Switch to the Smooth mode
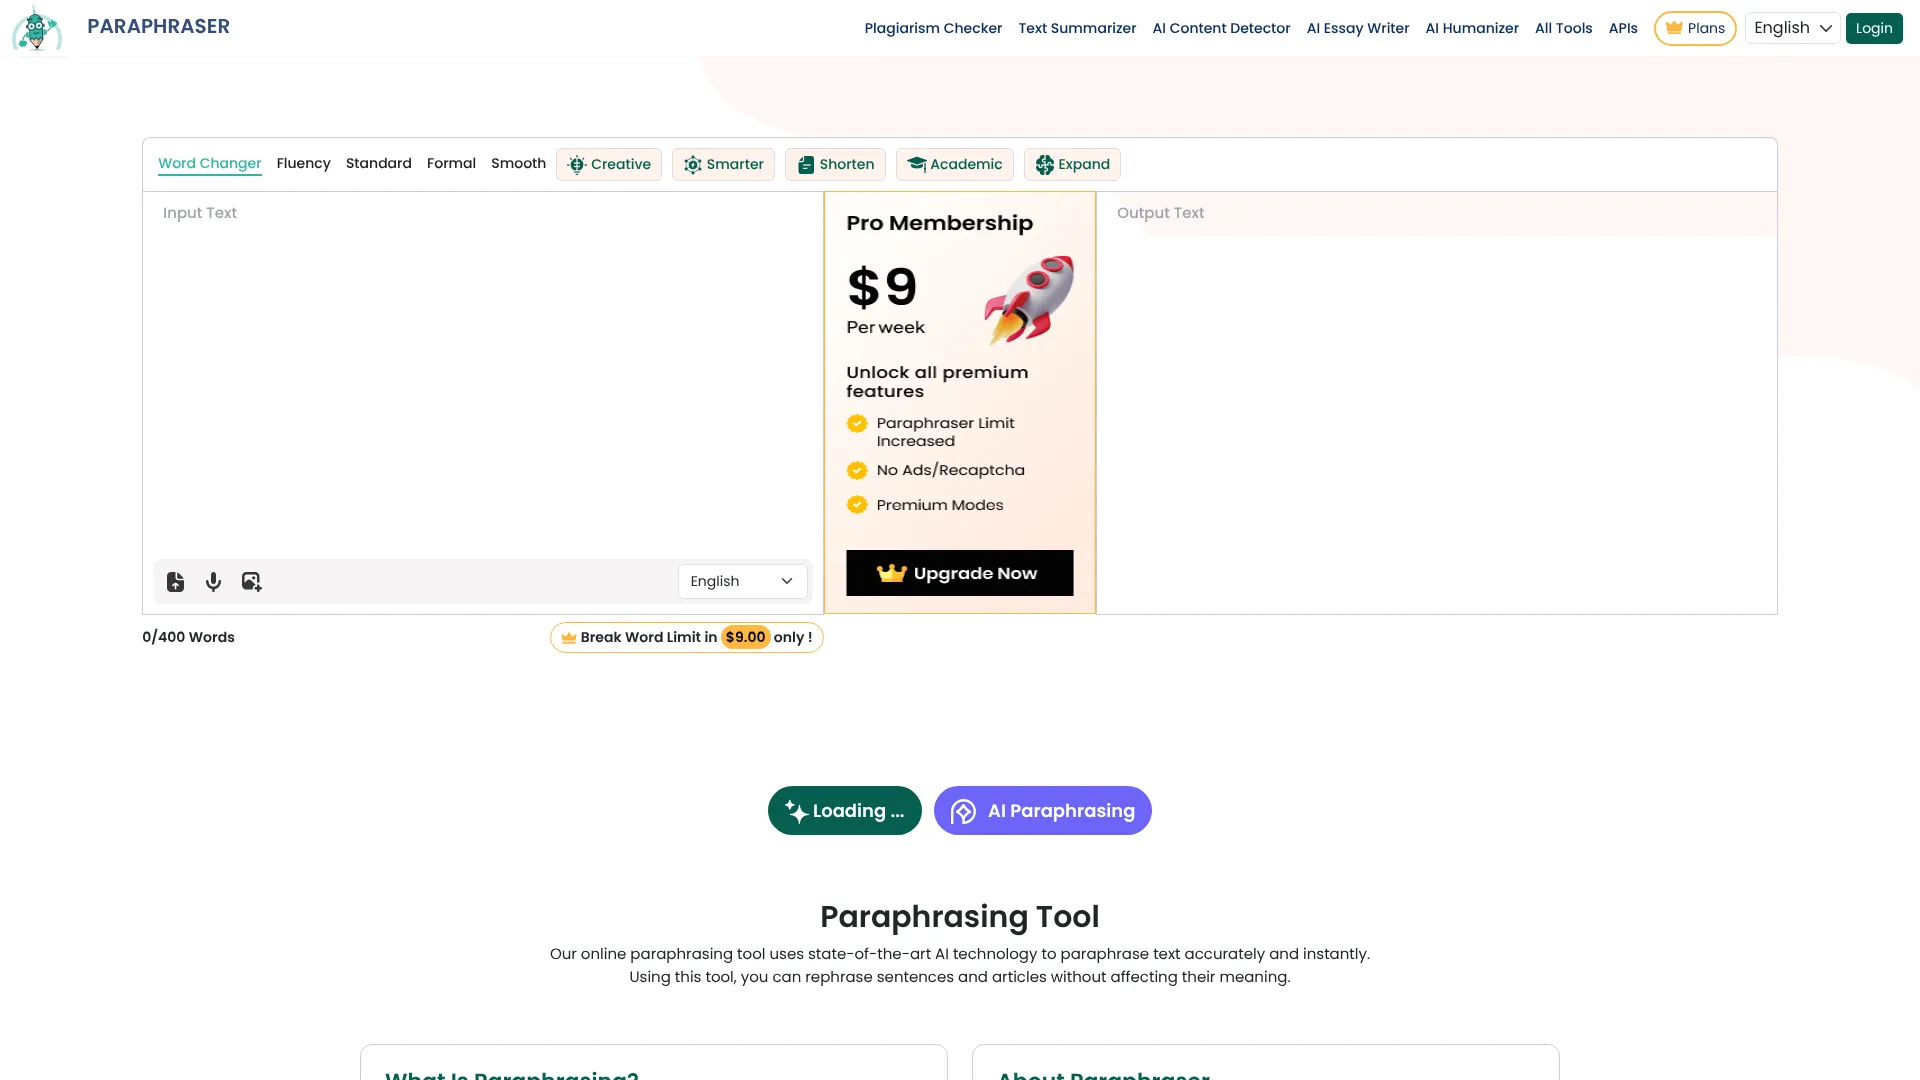Image resolution: width=1920 pixels, height=1080 pixels. [x=518, y=163]
